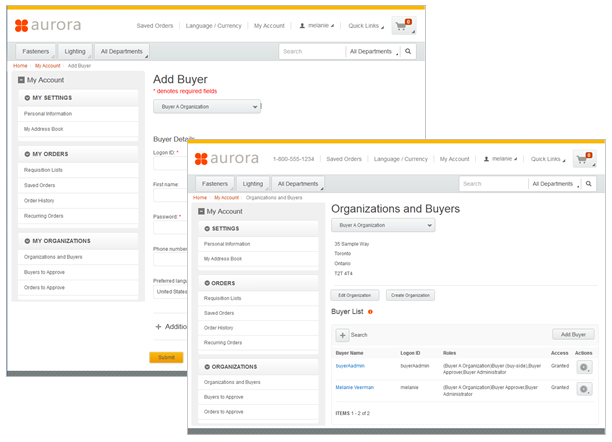
Task: Expand Search plus icon in Buyer List
Action: tap(342, 335)
